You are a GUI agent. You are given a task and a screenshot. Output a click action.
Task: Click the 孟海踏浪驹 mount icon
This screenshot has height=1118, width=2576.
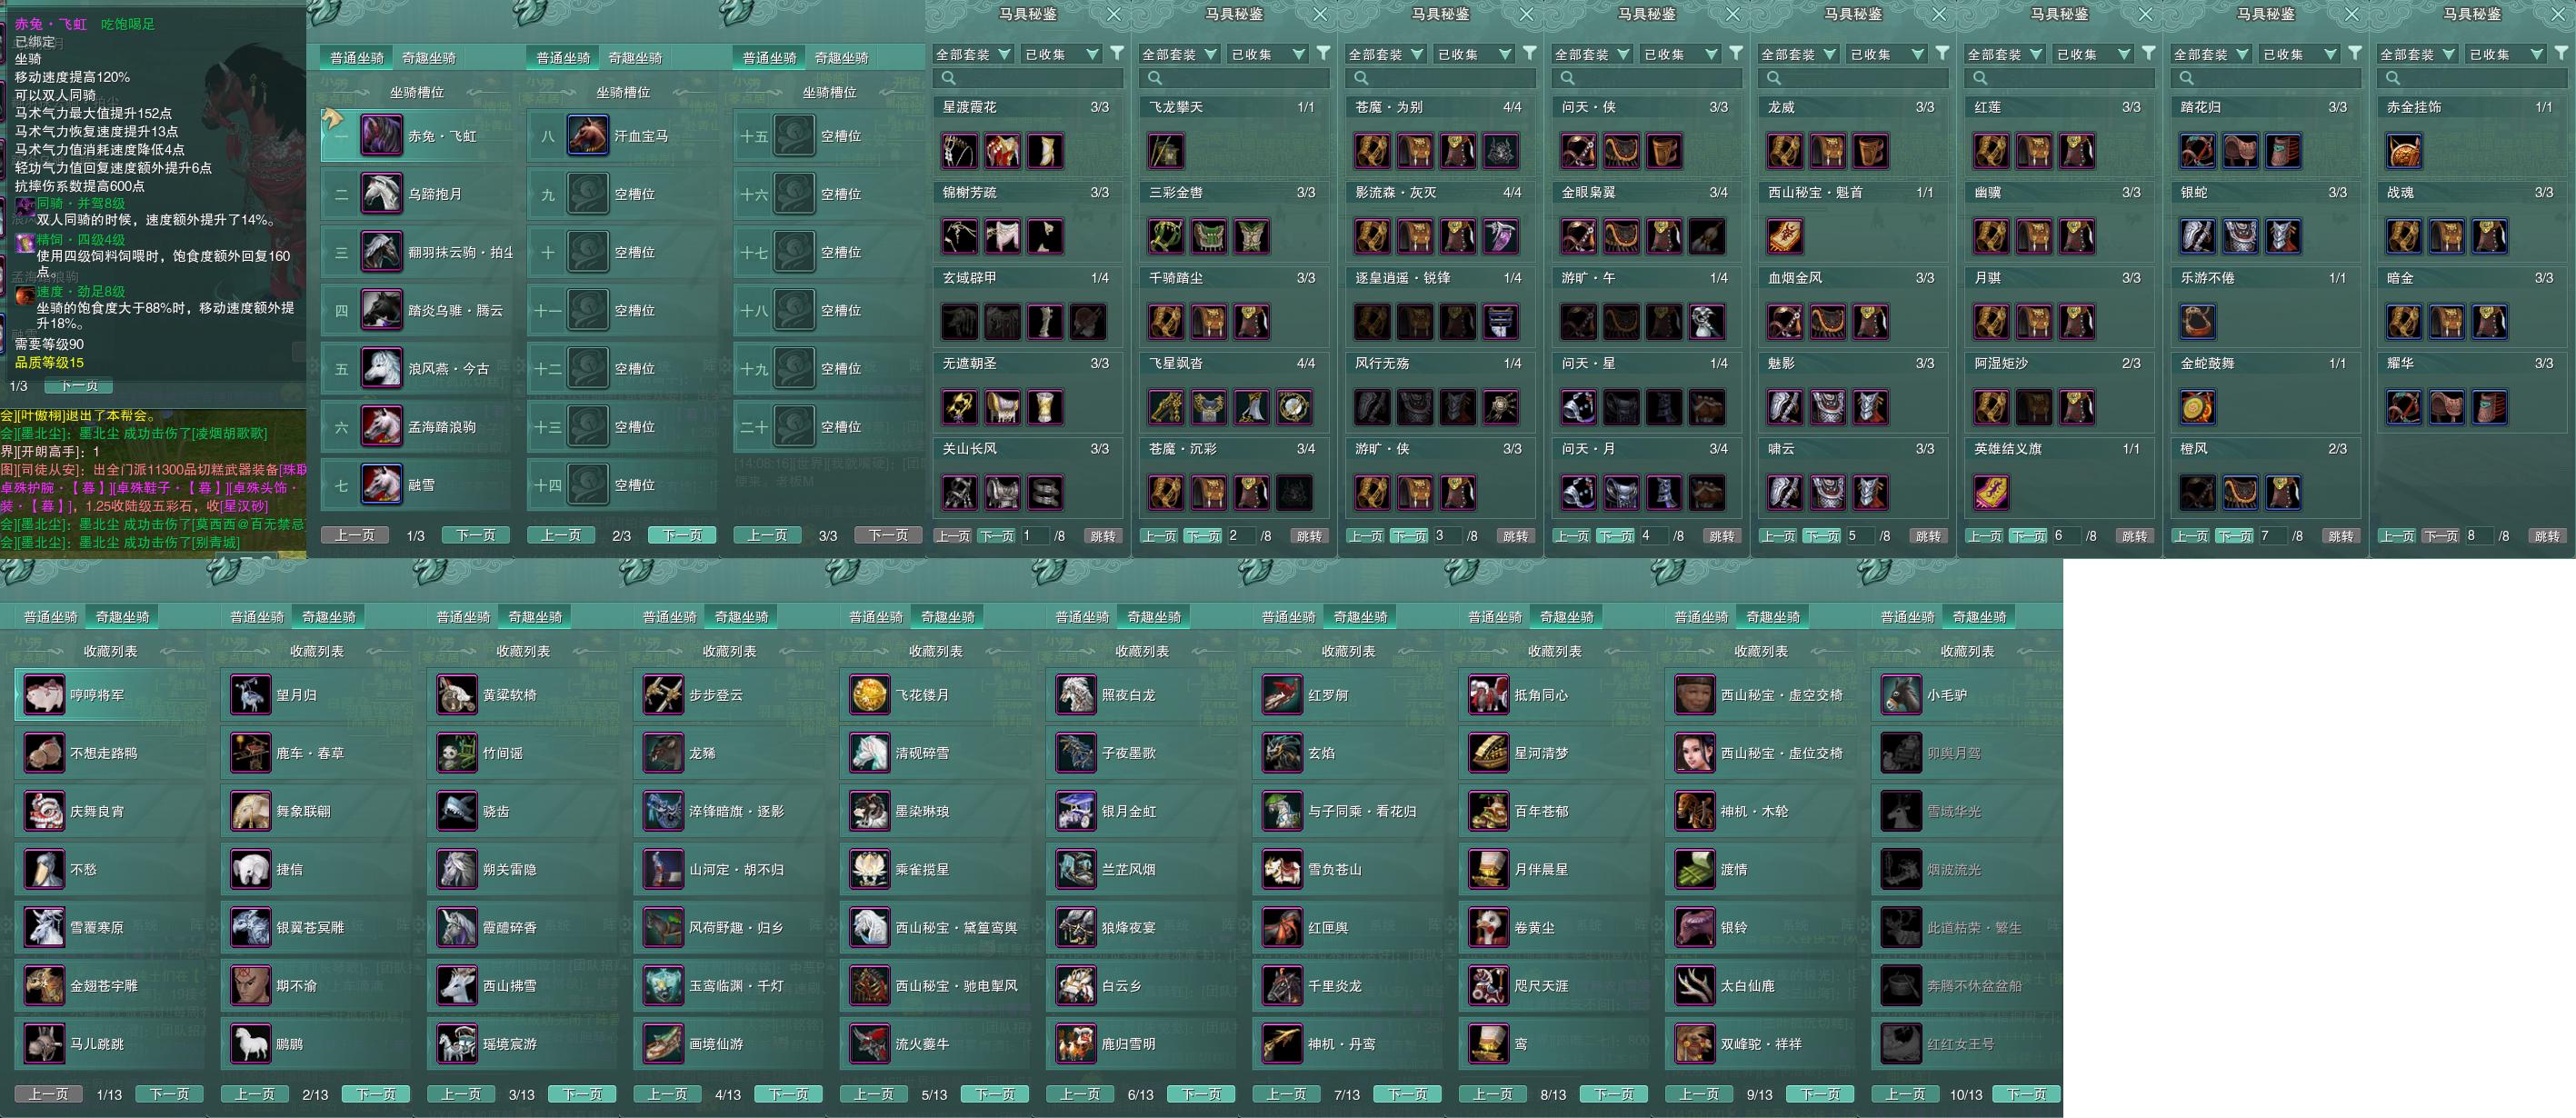click(381, 426)
